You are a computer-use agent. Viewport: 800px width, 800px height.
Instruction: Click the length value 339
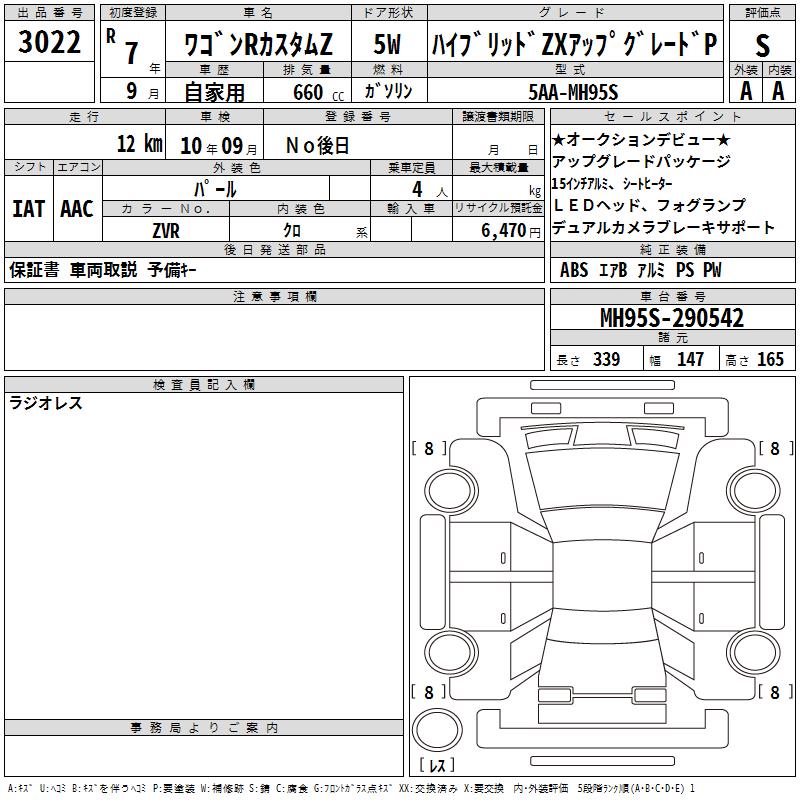coord(606,359)
